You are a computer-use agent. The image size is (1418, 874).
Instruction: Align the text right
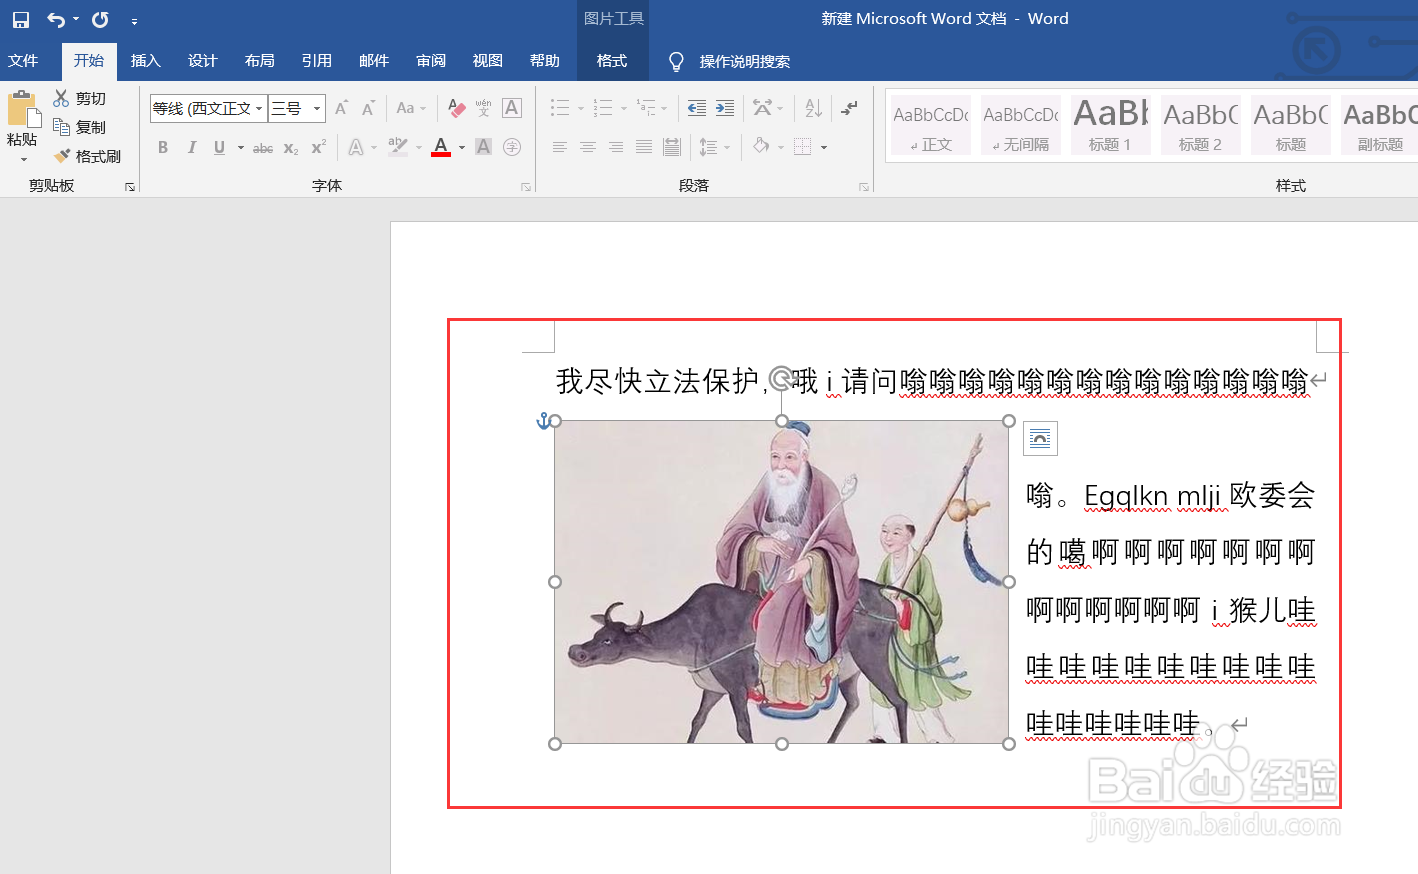[616, 147]
